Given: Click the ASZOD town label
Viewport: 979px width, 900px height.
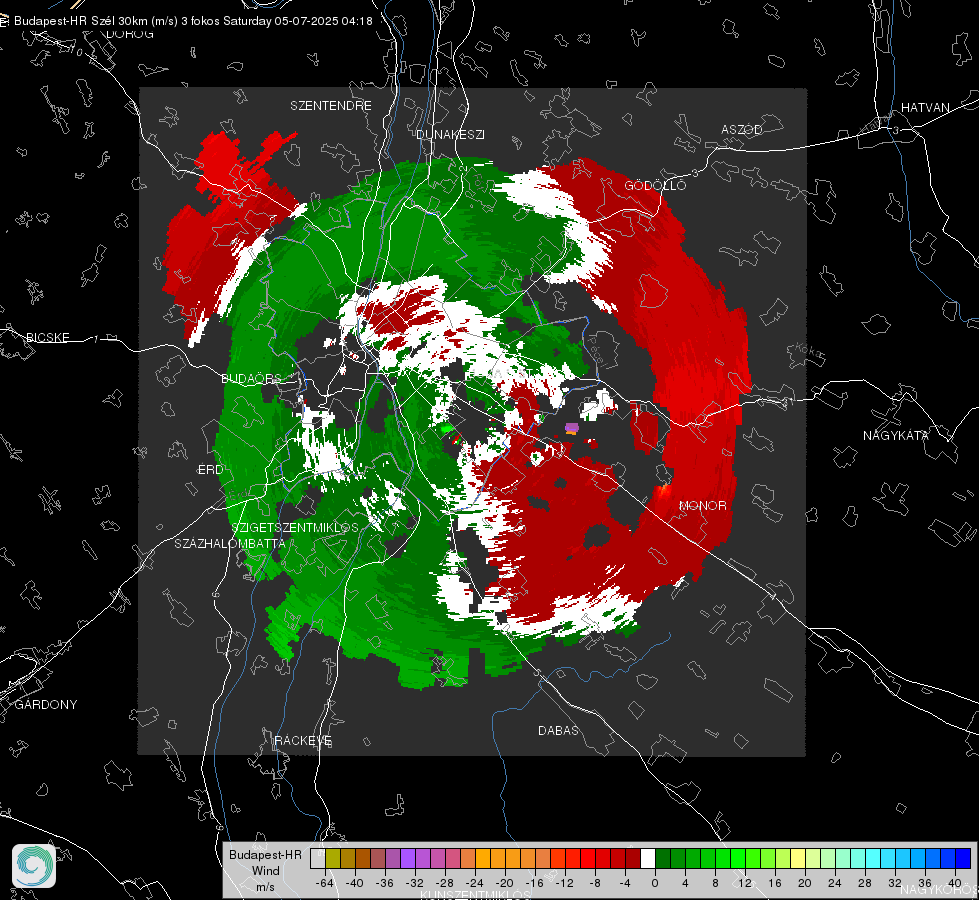Looking at the screenshot, I should point(742,129).
